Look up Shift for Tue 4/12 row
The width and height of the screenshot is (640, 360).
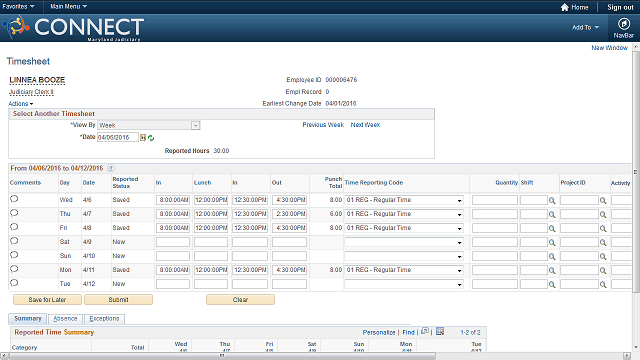click(x=552, y=284)
